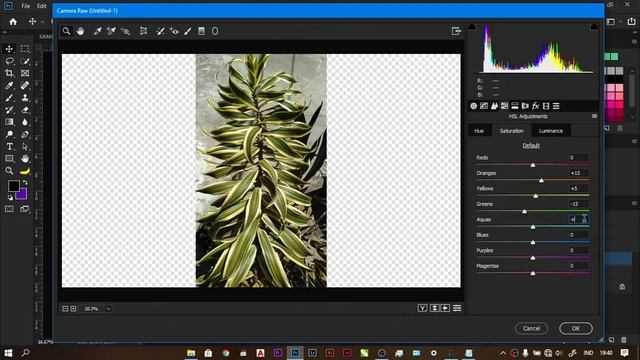Click the Oranges saturation slider handle
The width and height of the screenshot is (640, 360).
tap(541, 180)
